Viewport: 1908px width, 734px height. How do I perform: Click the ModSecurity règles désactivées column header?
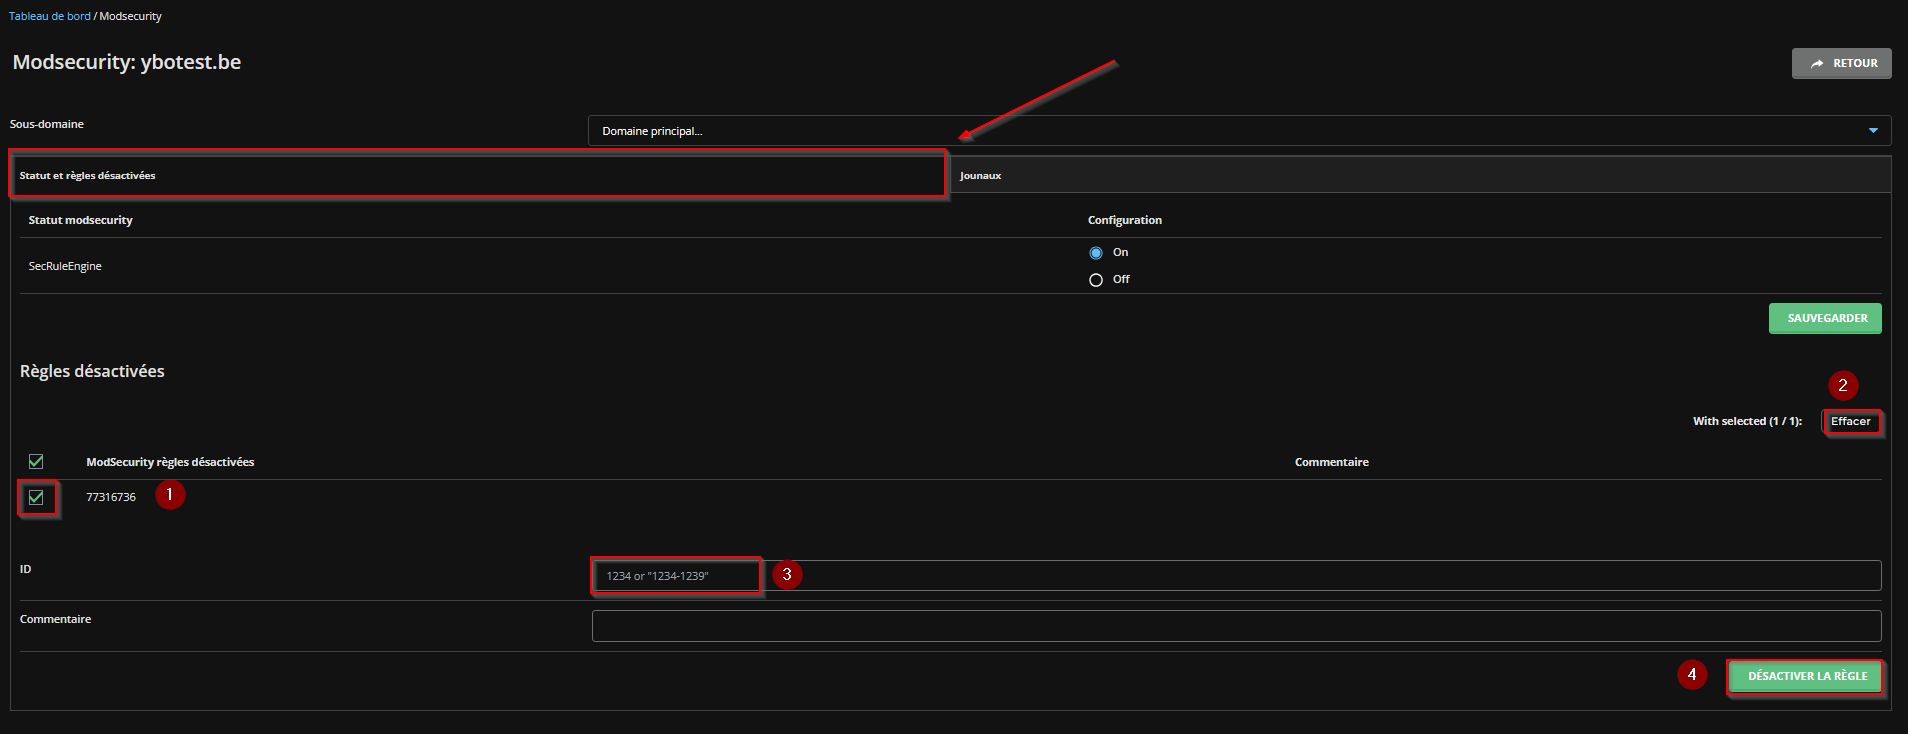click(170, 462)
